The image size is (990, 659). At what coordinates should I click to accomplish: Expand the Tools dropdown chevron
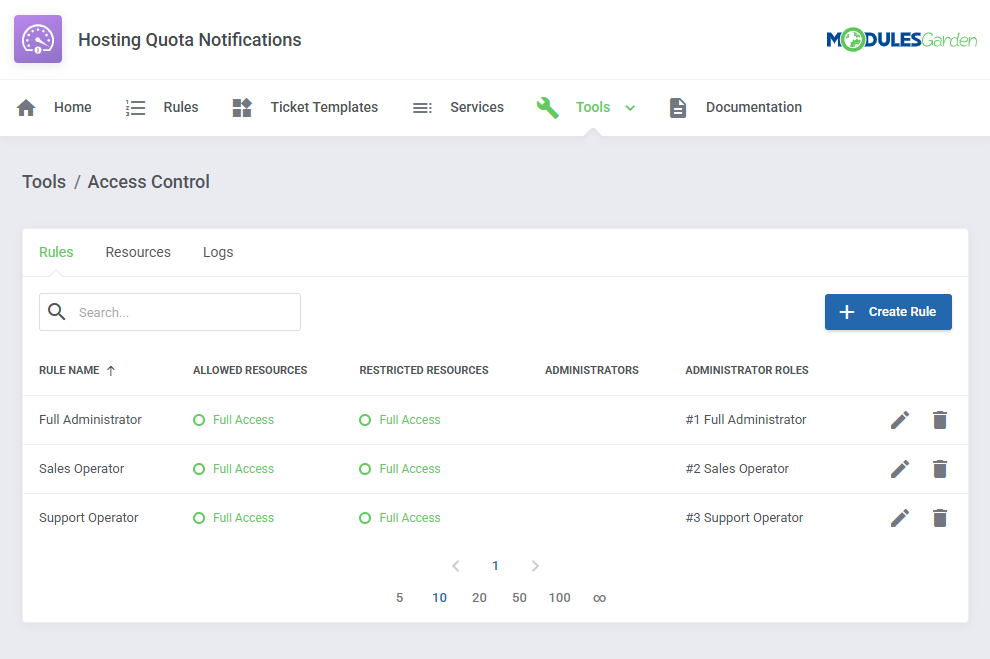point(629,108)
